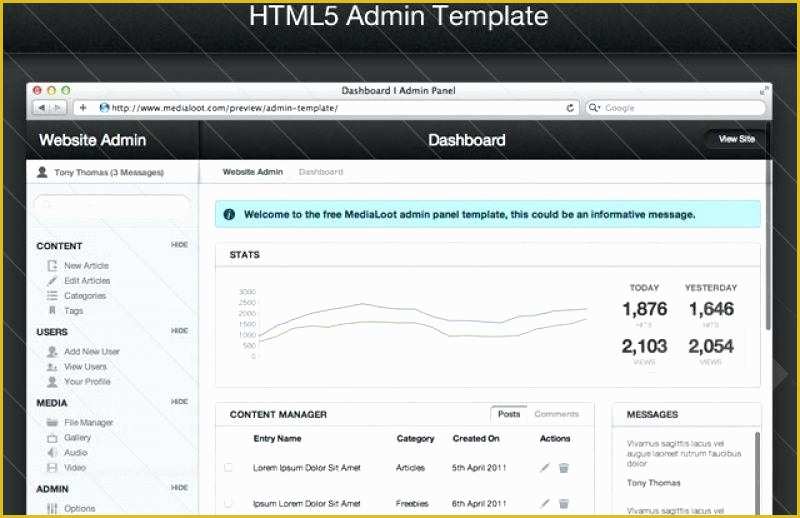Open the Google search dropdown magnifier
Image resolution: width=800 pixels, height=518 pixels.
click(x=594, y=108)
